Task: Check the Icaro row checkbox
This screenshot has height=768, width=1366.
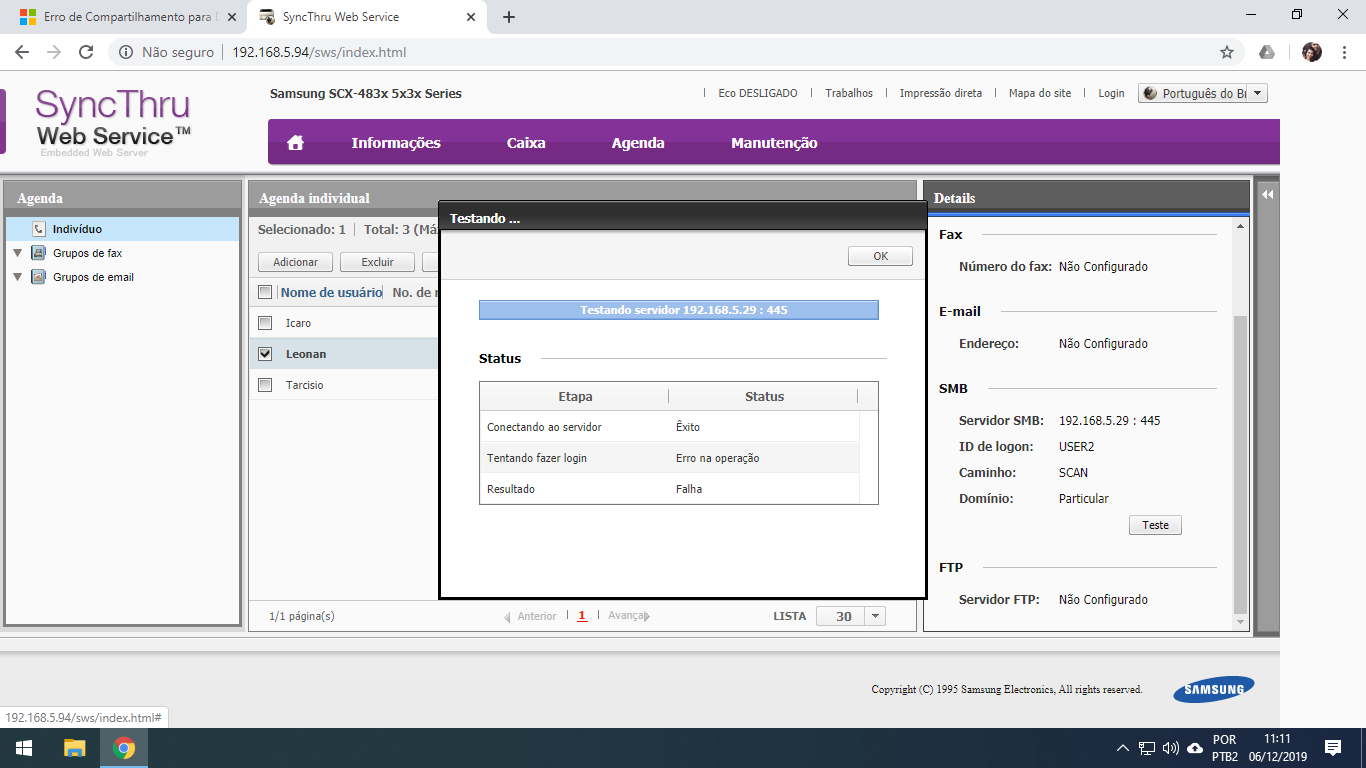Action: 265,323
